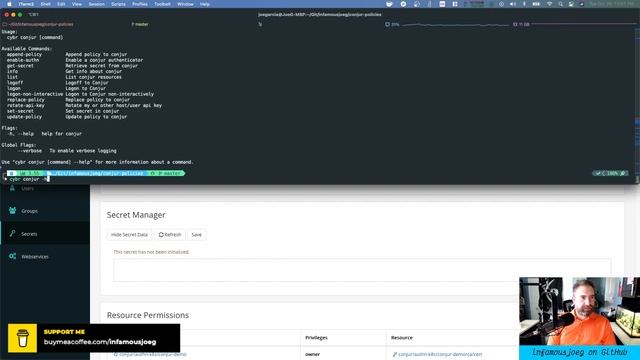Open the Help menu

(x=205, y=4)
